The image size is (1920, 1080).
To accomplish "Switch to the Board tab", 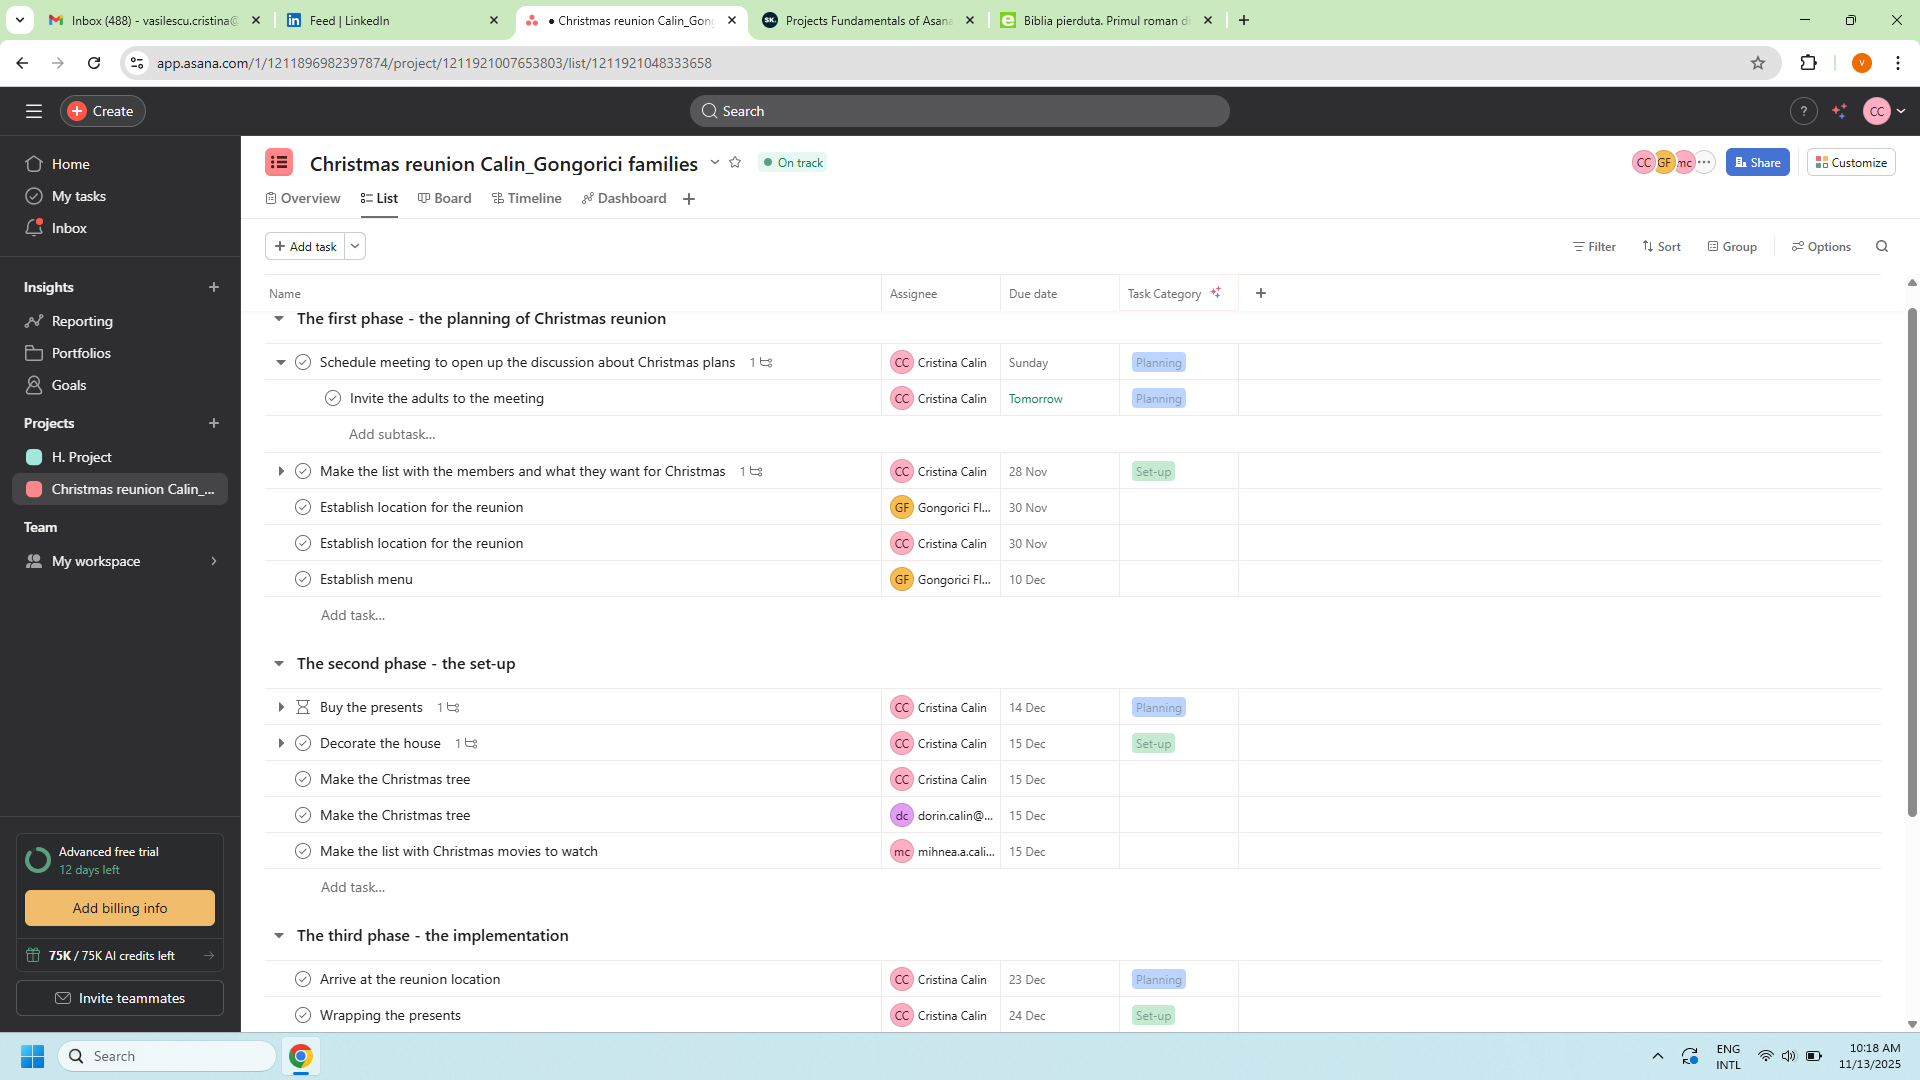I will [444, 198].
